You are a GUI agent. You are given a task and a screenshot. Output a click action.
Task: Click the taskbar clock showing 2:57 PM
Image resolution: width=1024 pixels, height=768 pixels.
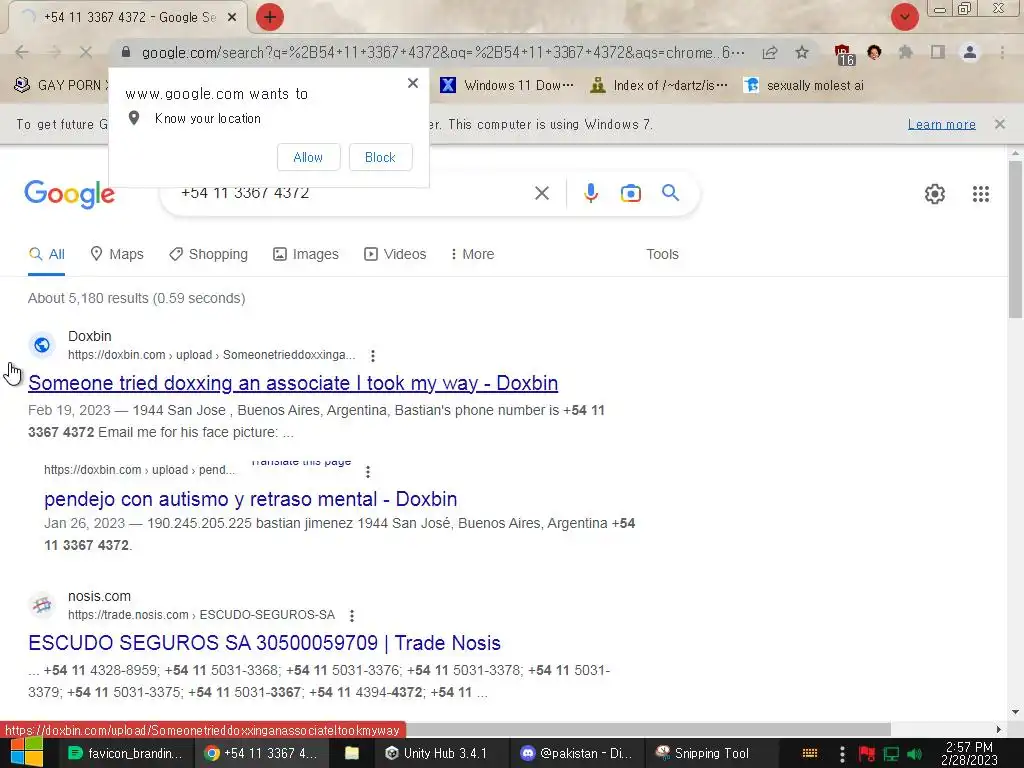click(969, 753)
